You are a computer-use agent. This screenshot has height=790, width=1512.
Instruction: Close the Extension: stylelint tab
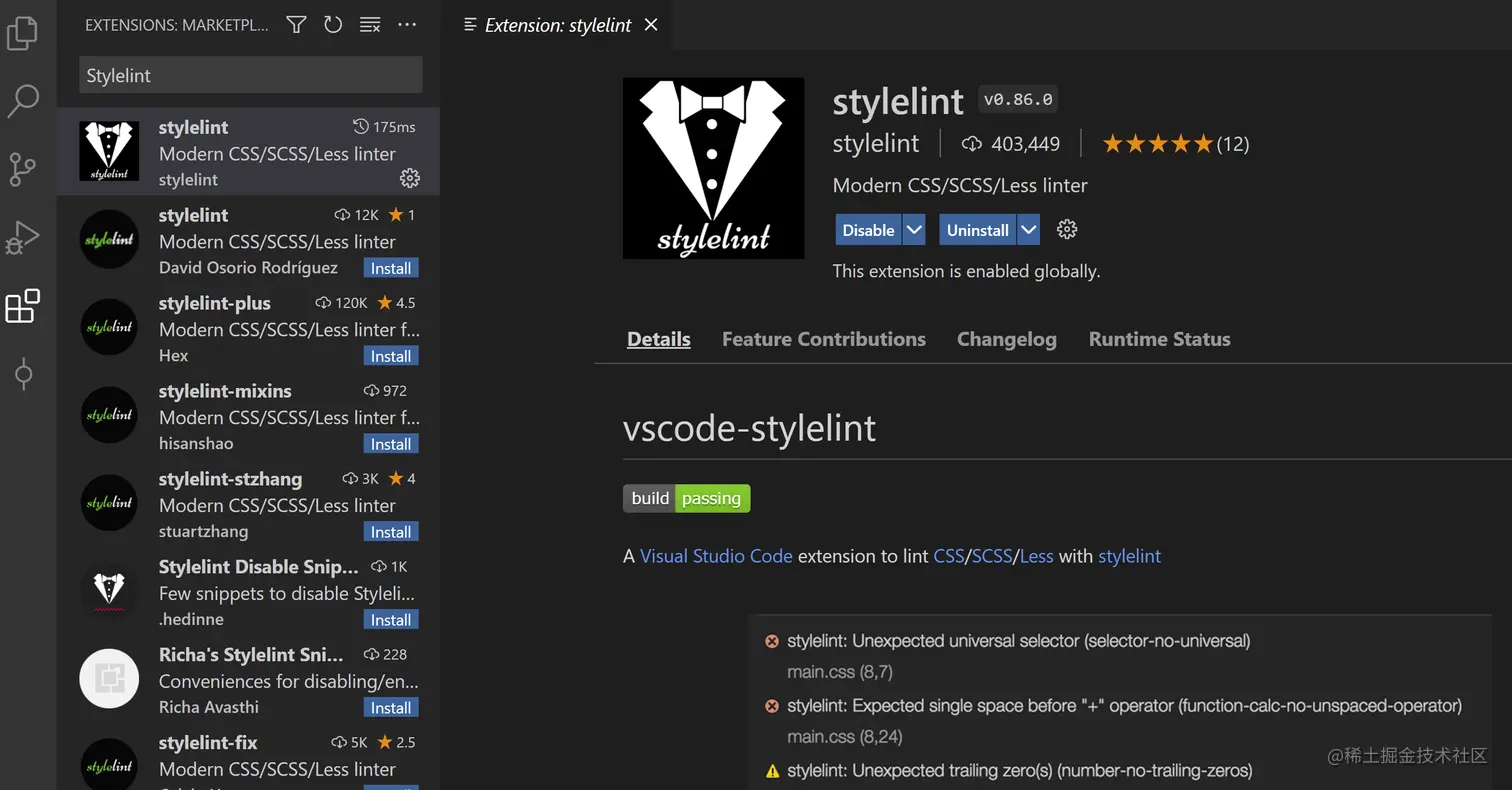(651, 25)
